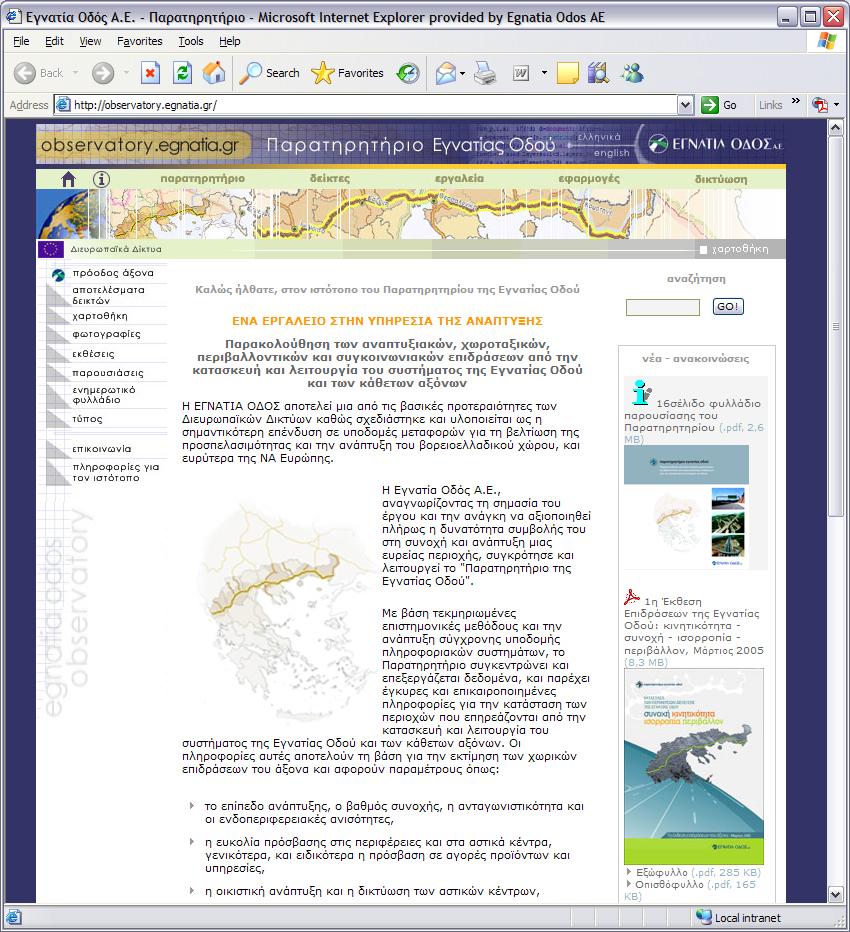Open the Research books icon
The width and height of the screenshot is (850, 932).
(x=598, y=73)
